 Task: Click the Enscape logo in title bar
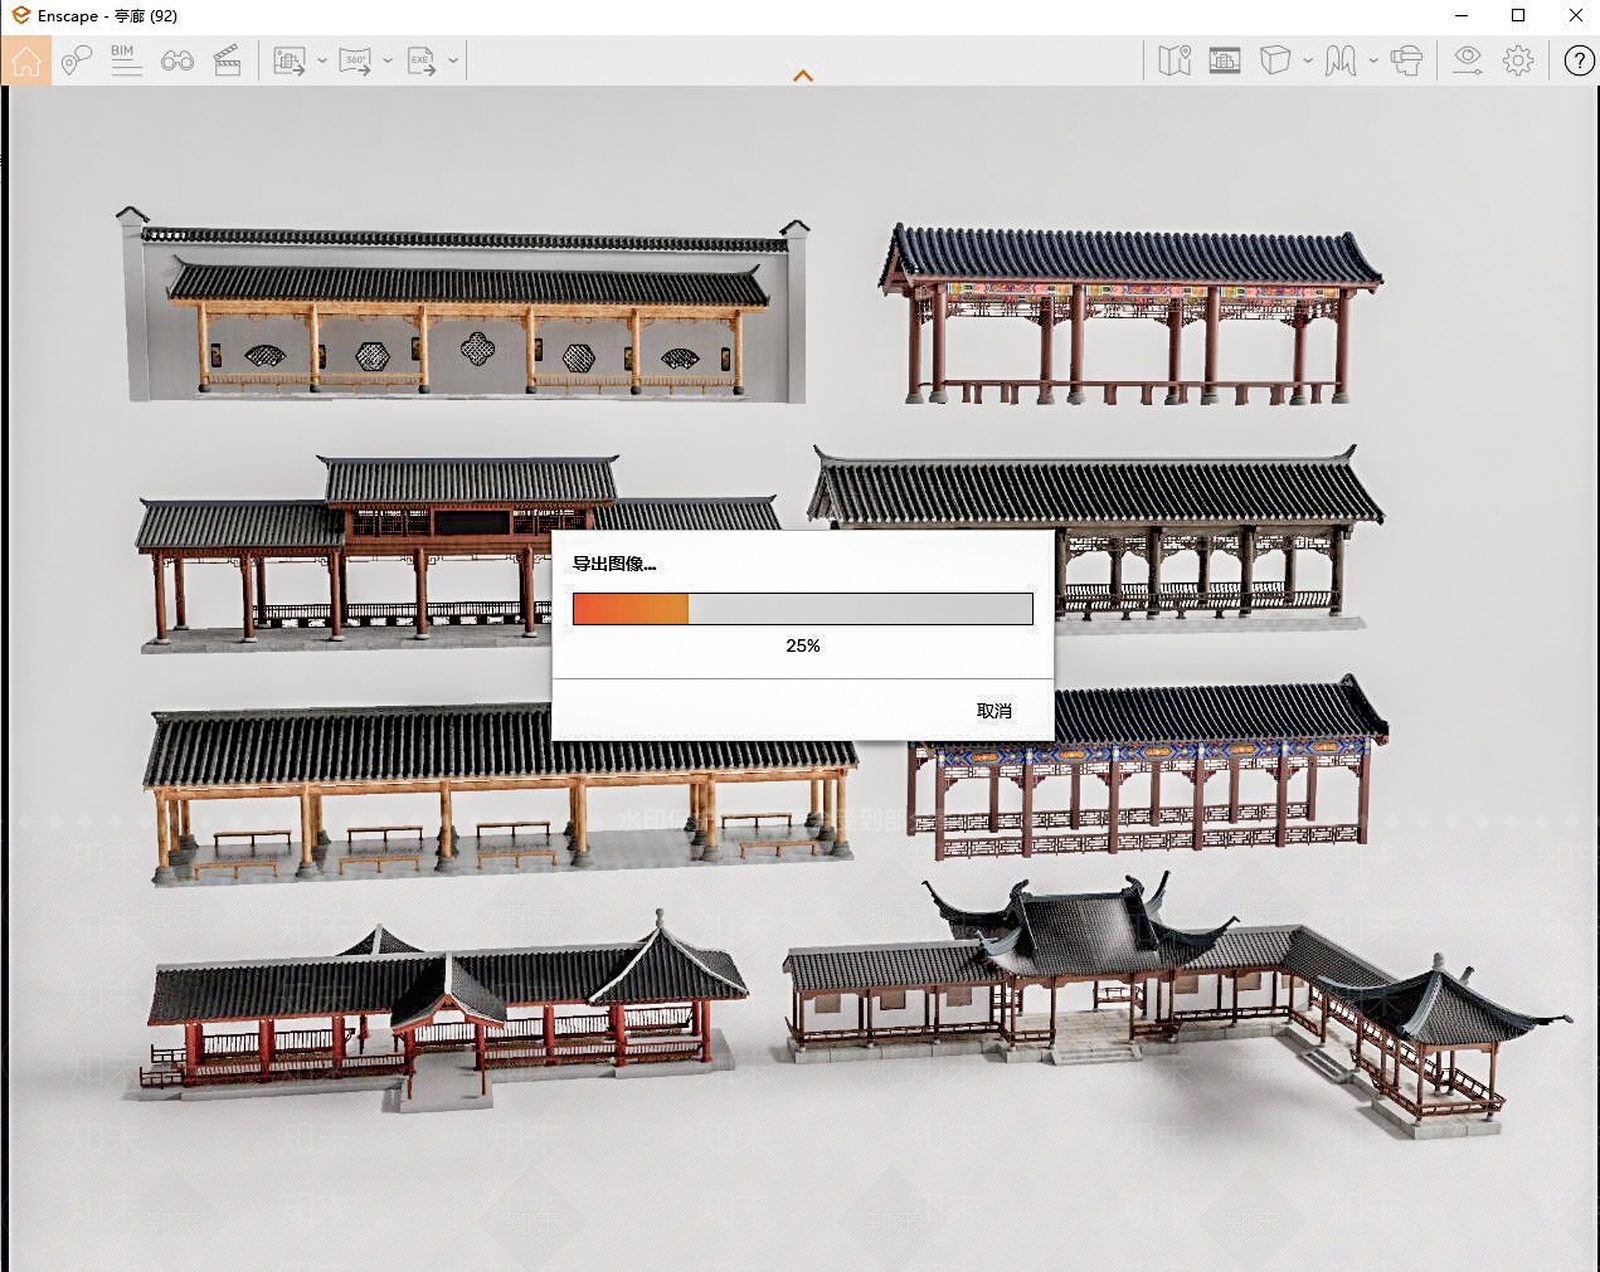point(20,16)
